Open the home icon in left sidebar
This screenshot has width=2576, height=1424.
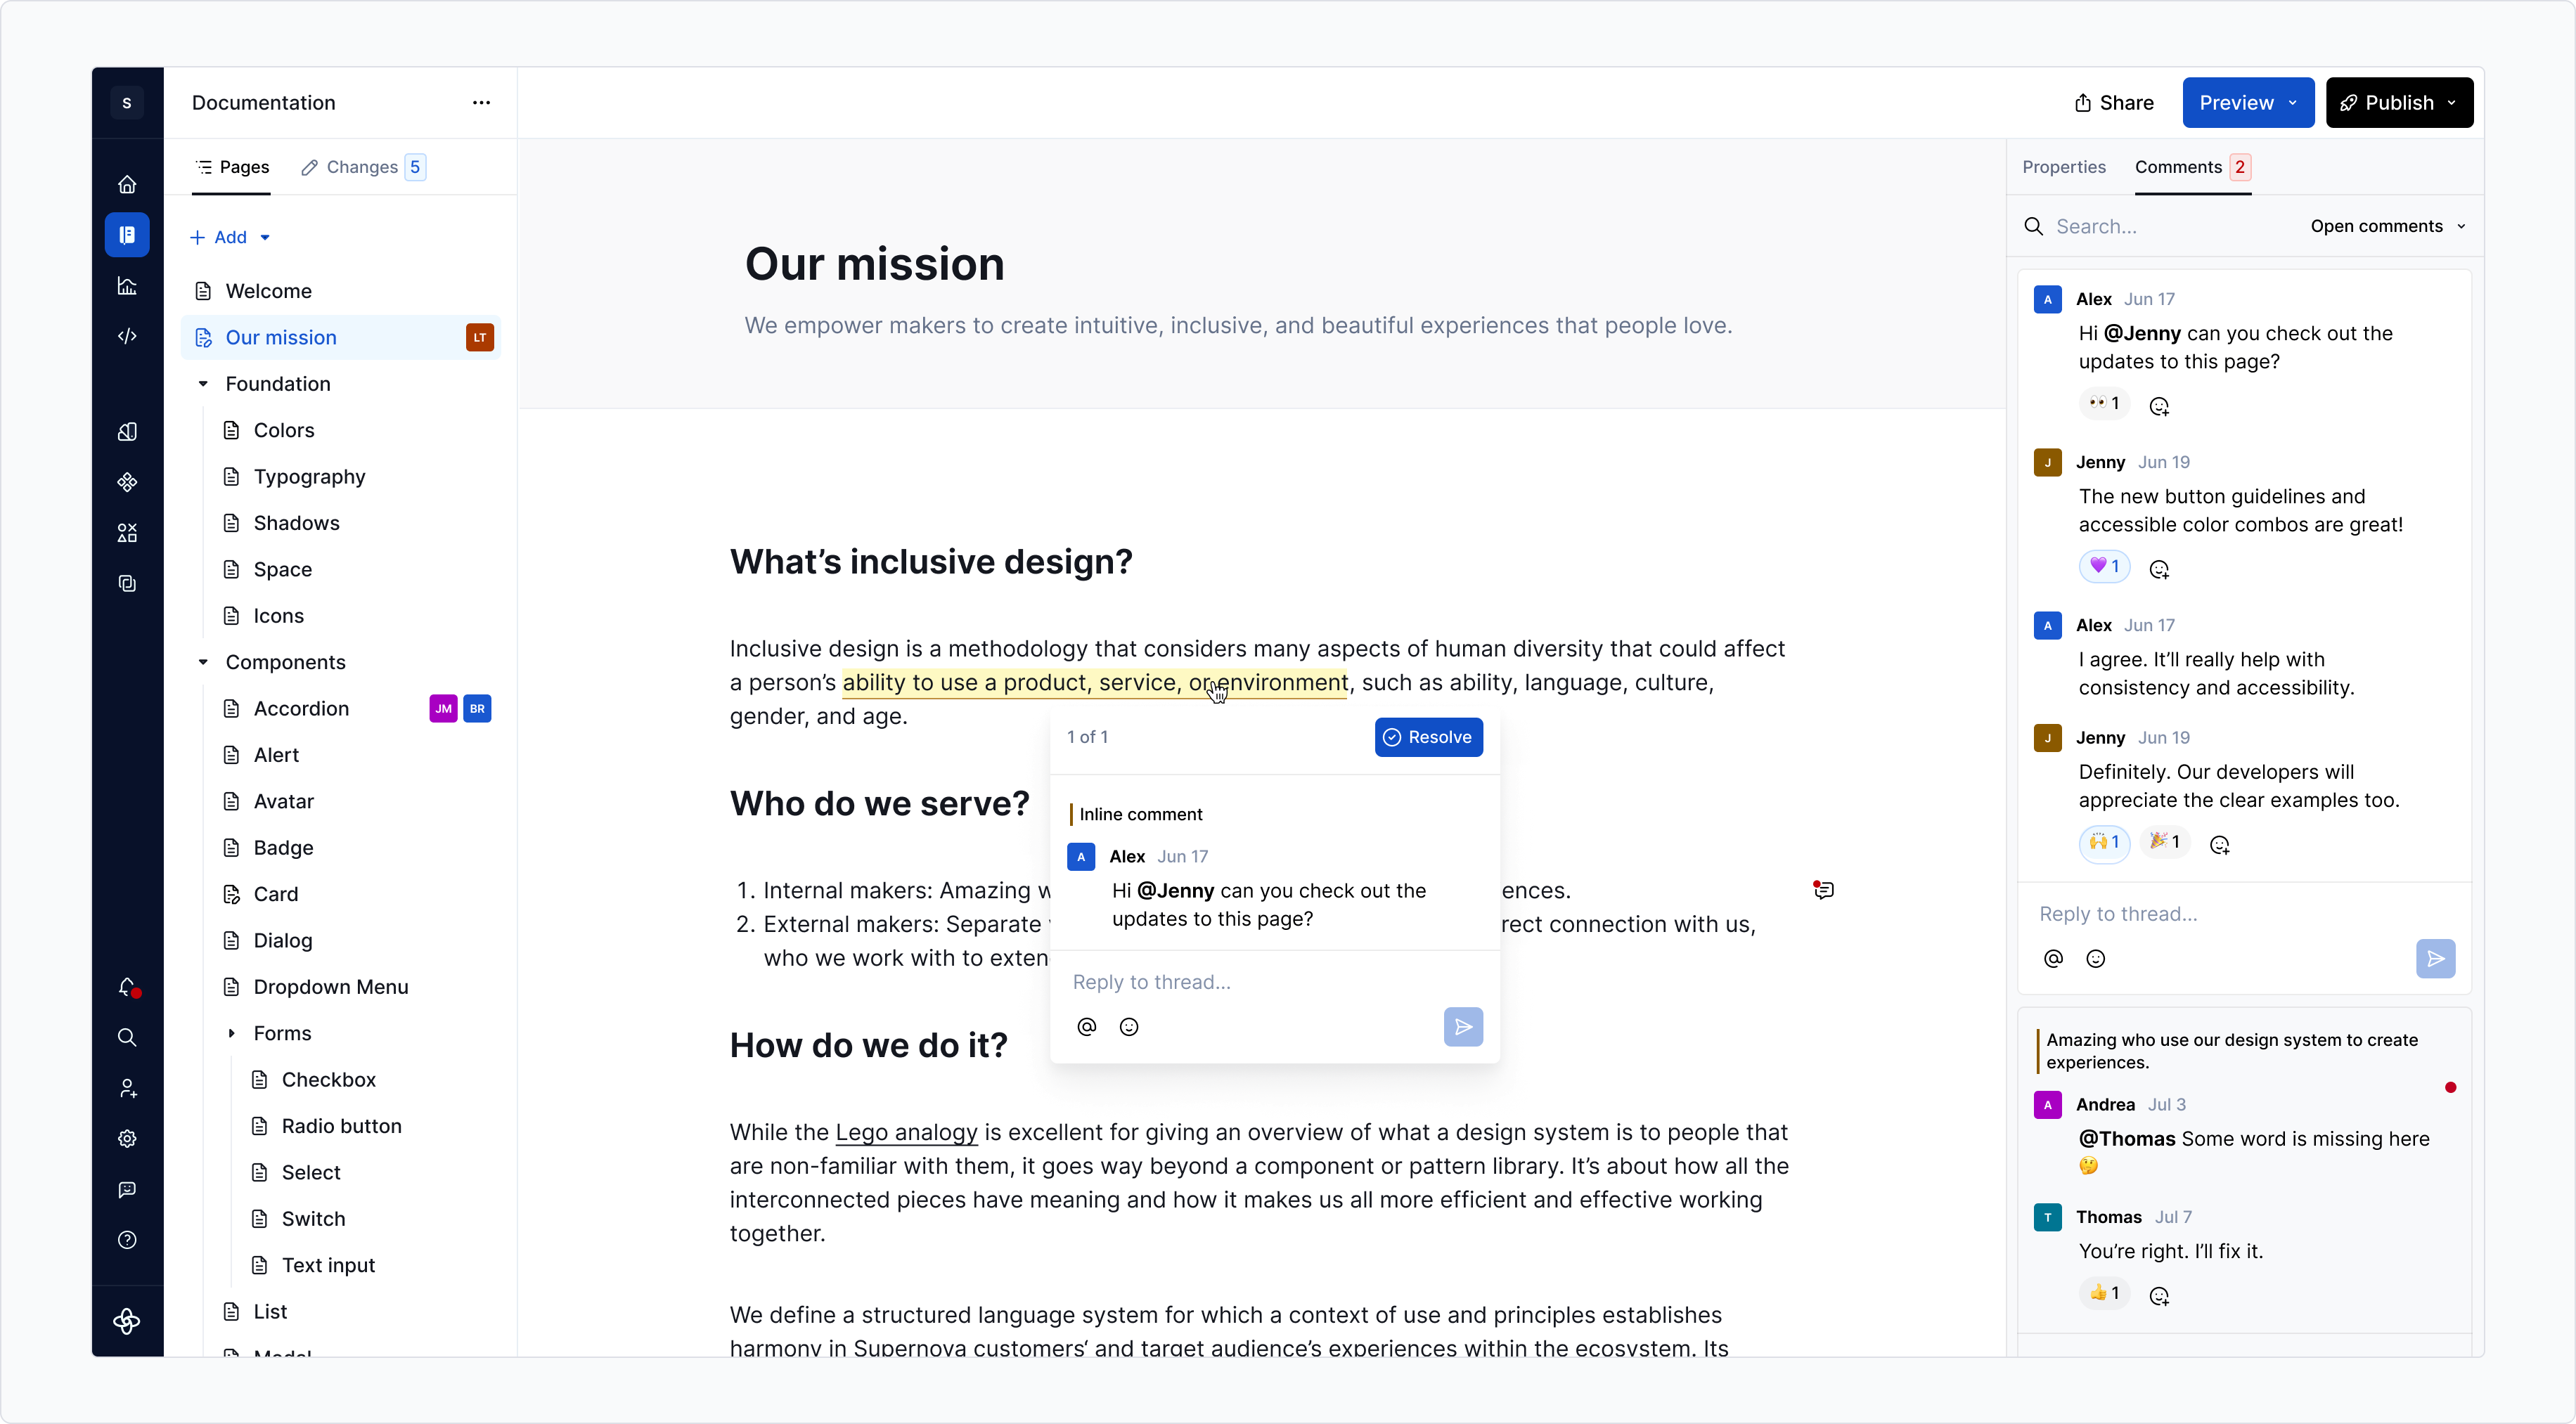pos(127,184)
